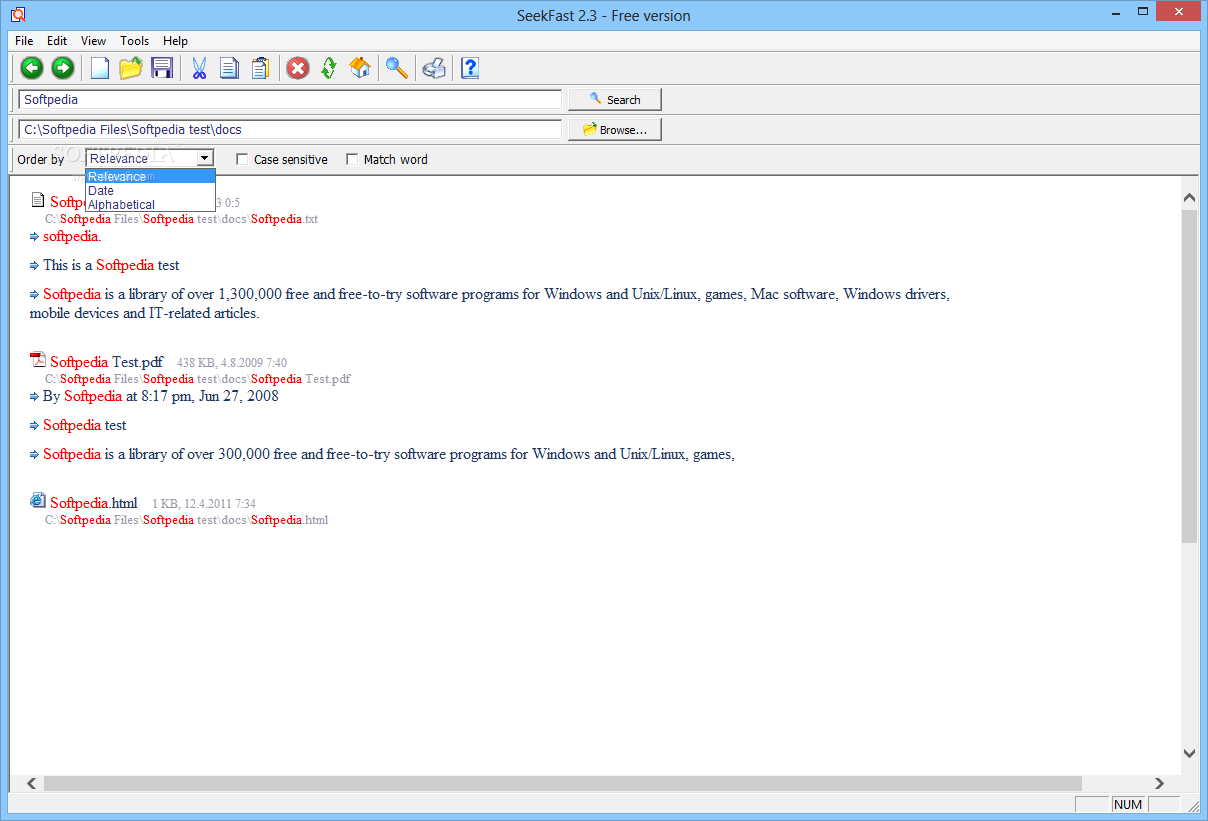Click the '1 KB, 12.4.2011 7:34' file info

[204, 504]
